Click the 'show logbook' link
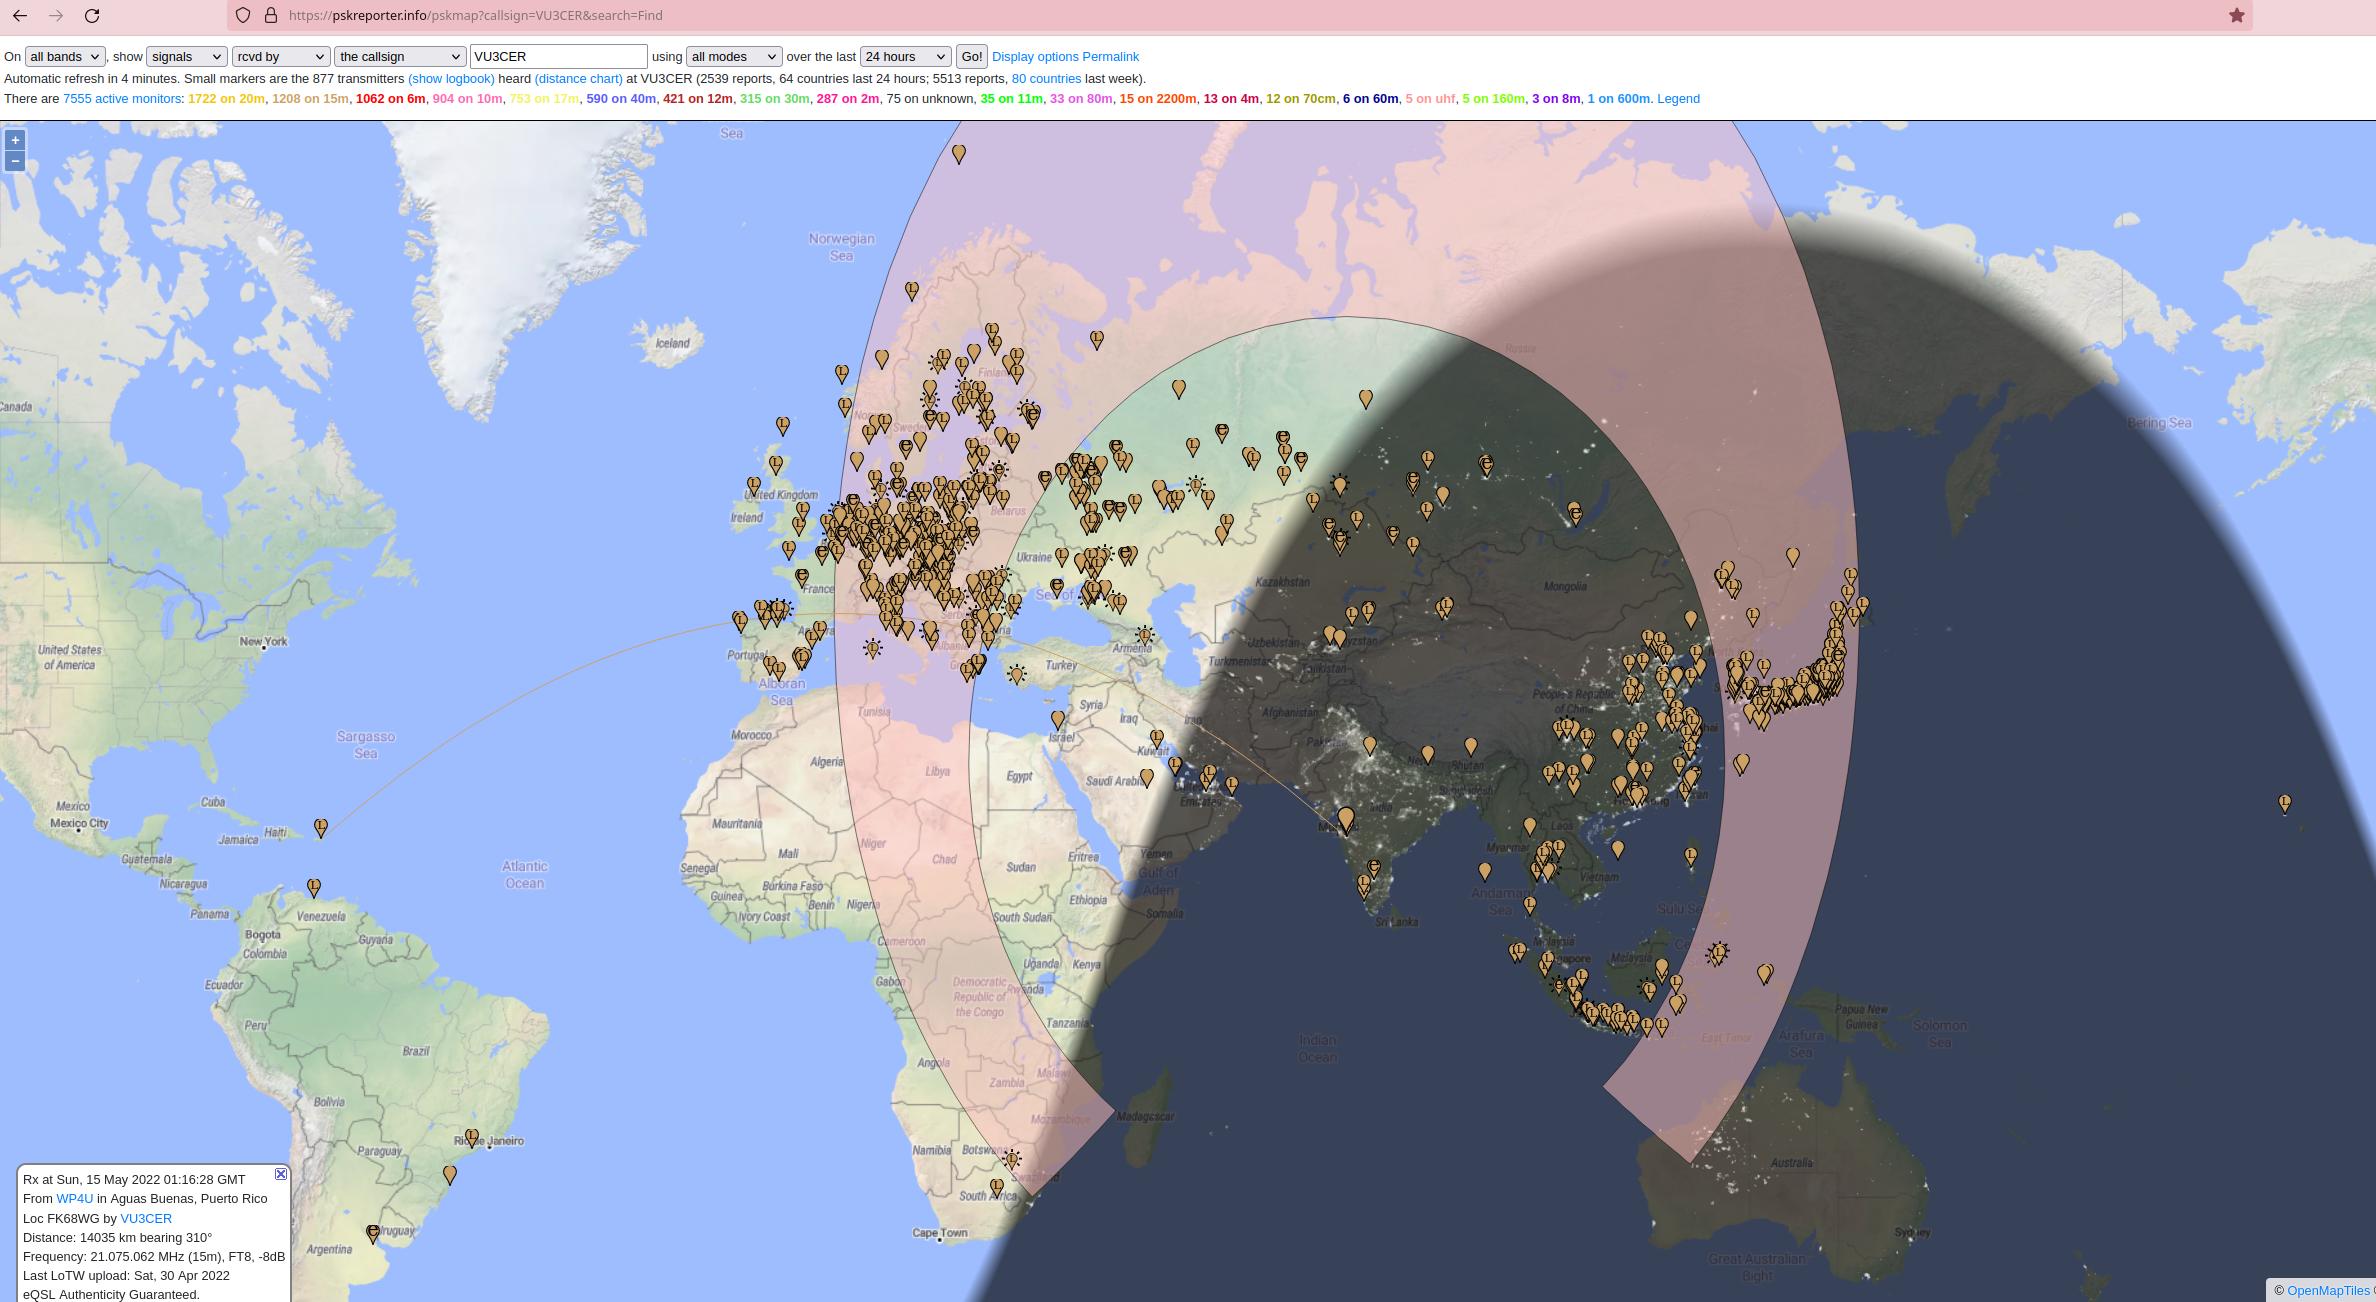This screenshot has height=1302, width=2376. [451, 79]
